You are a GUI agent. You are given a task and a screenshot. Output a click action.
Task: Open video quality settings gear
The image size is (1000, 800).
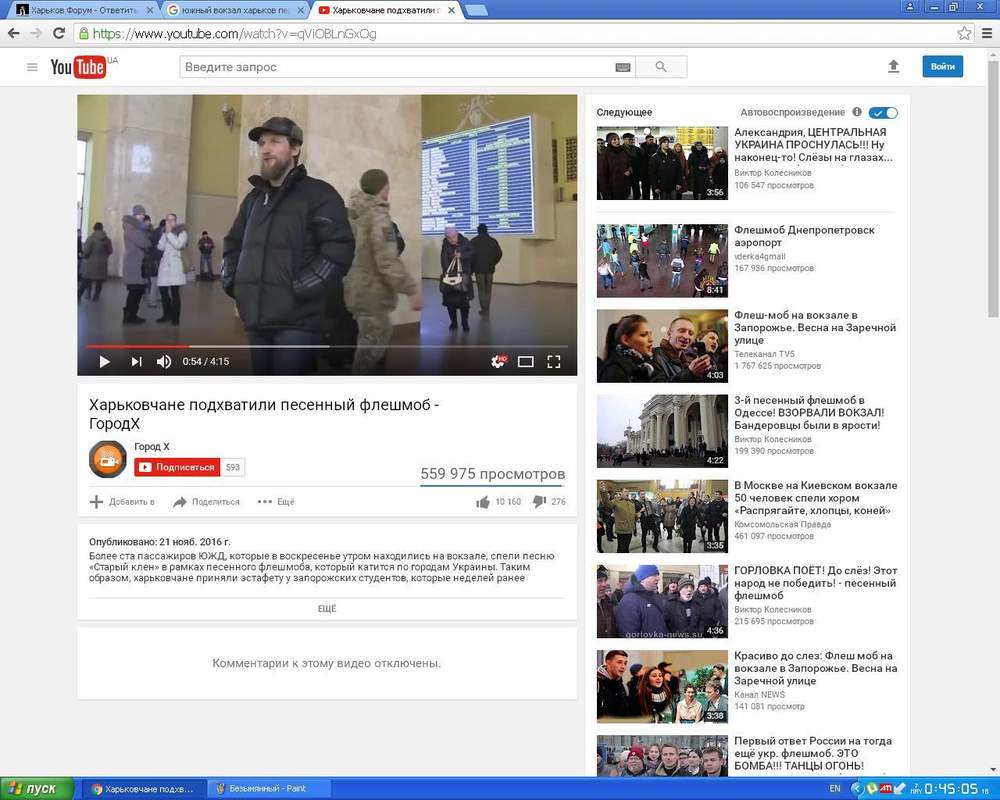[499, 362]
